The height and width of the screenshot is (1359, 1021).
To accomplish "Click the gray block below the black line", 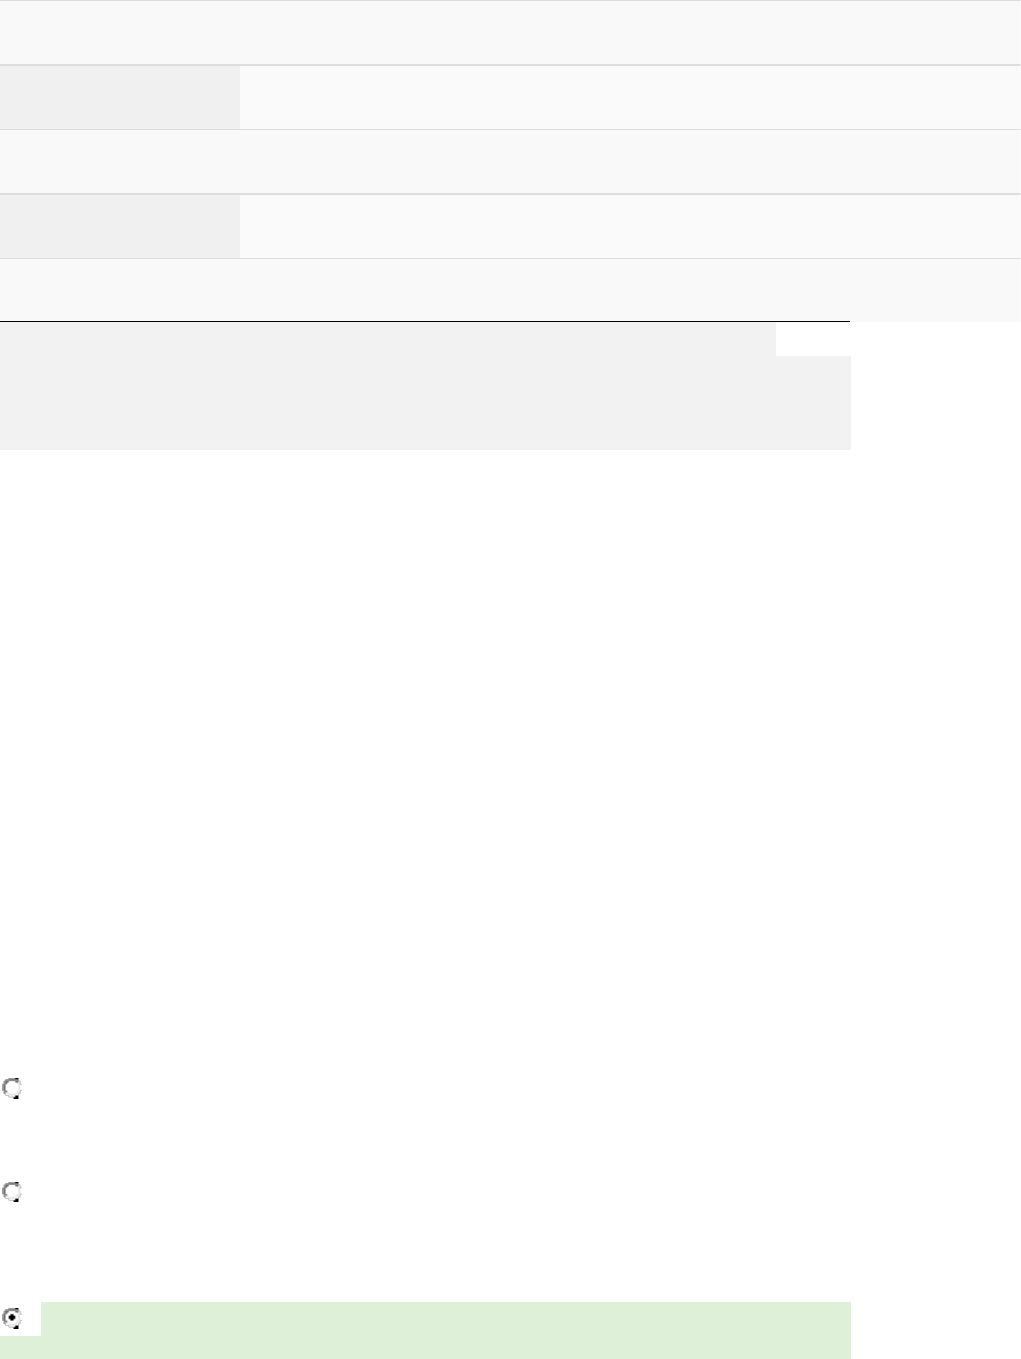I will pyautogui.click(x=400, y=390).
